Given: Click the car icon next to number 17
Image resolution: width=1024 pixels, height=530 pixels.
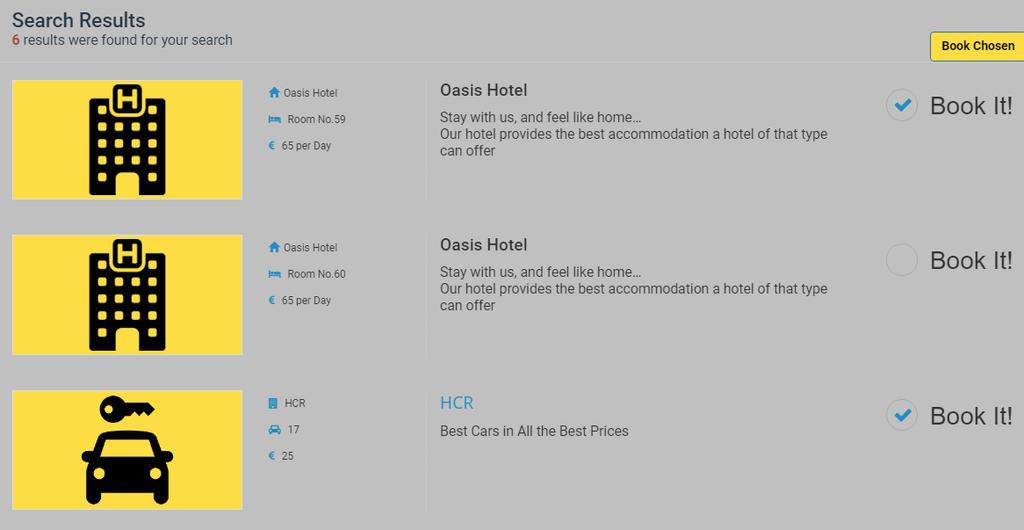Looking at the screenshot, I should point(274,429).
